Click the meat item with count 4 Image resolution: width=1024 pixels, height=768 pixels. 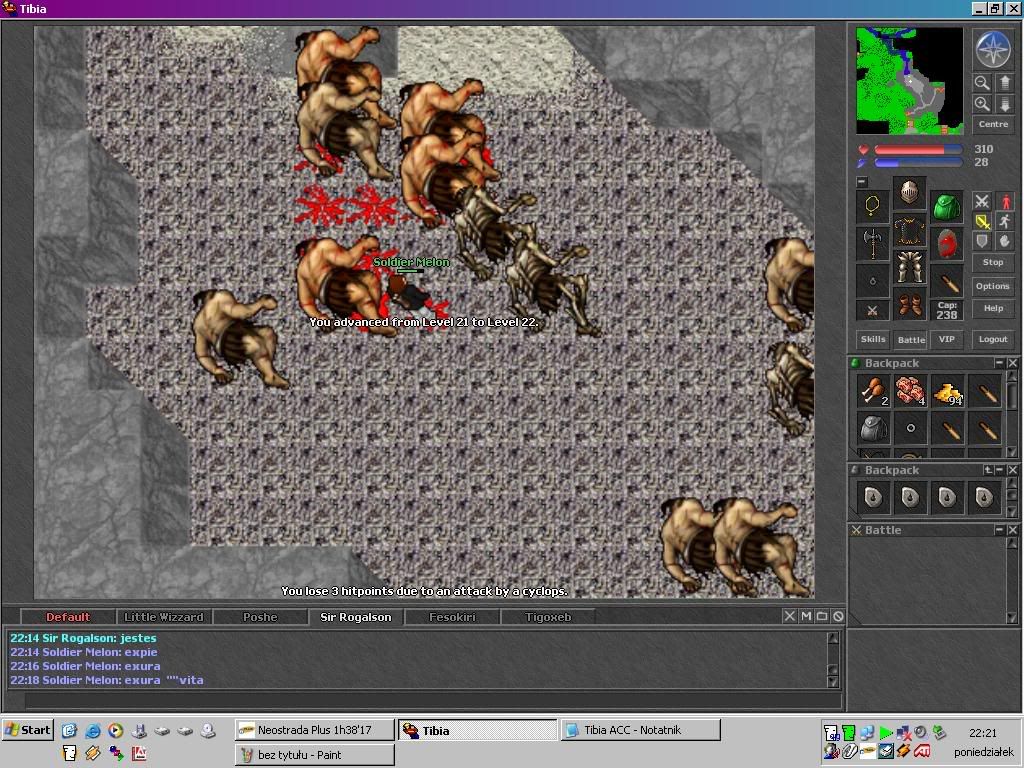pos(910,391)
